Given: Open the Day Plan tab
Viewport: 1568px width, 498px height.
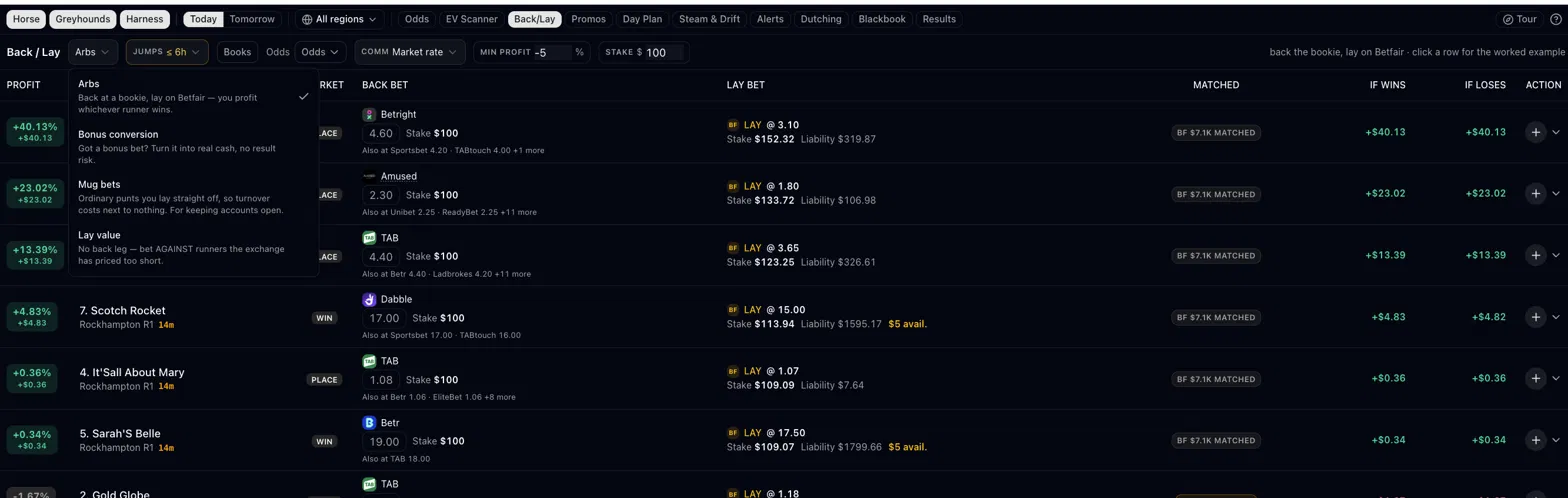Looking at the screenshot, I should pos(642,19).
